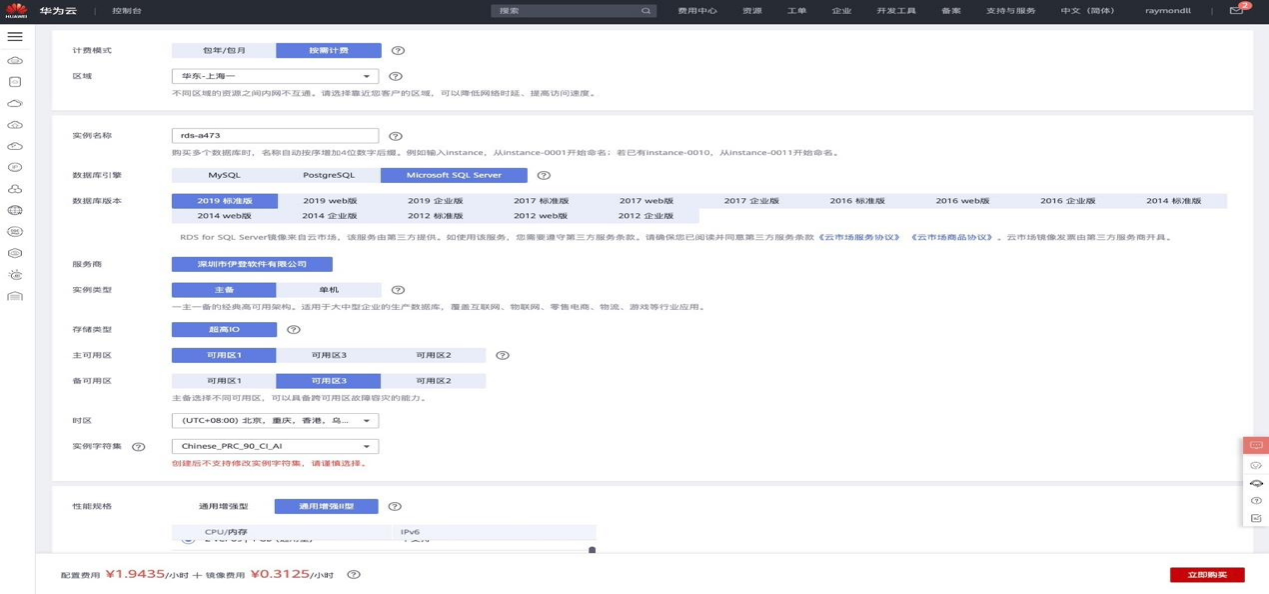Click the 立即购买 button
This screenshot has width=1269, height=594.
[1207, 575]
